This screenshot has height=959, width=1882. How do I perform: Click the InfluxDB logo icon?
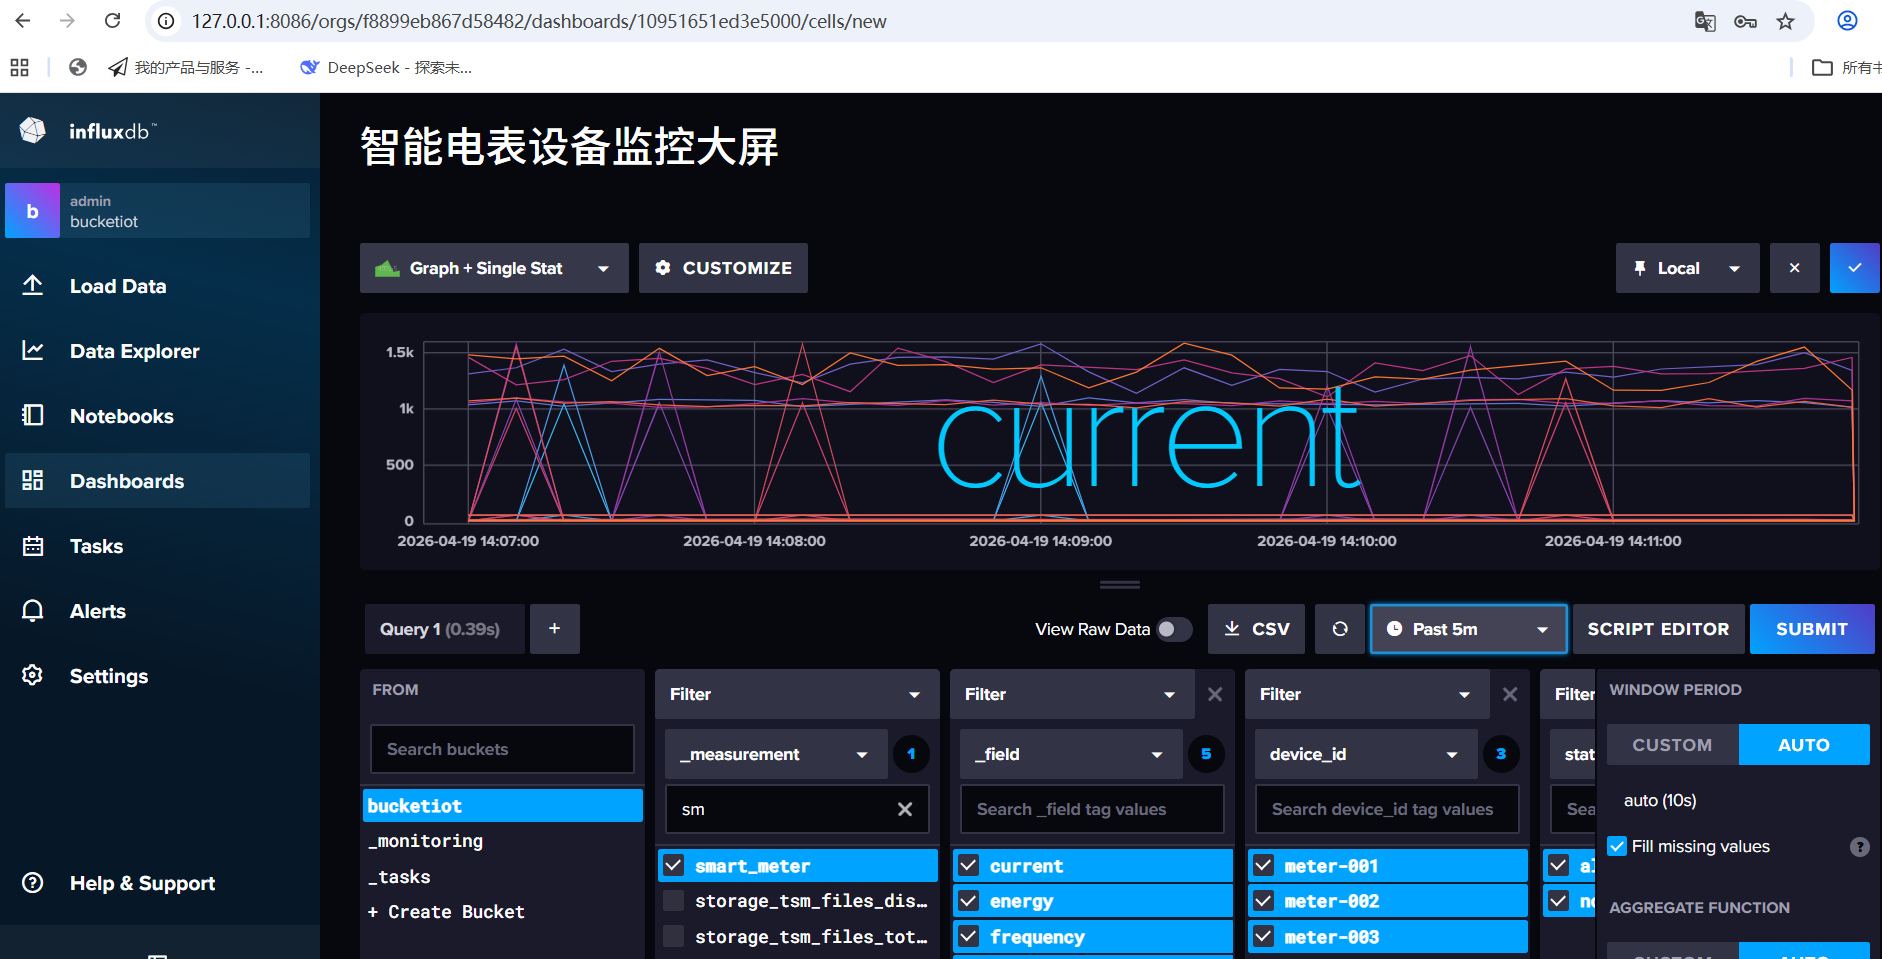33,130
